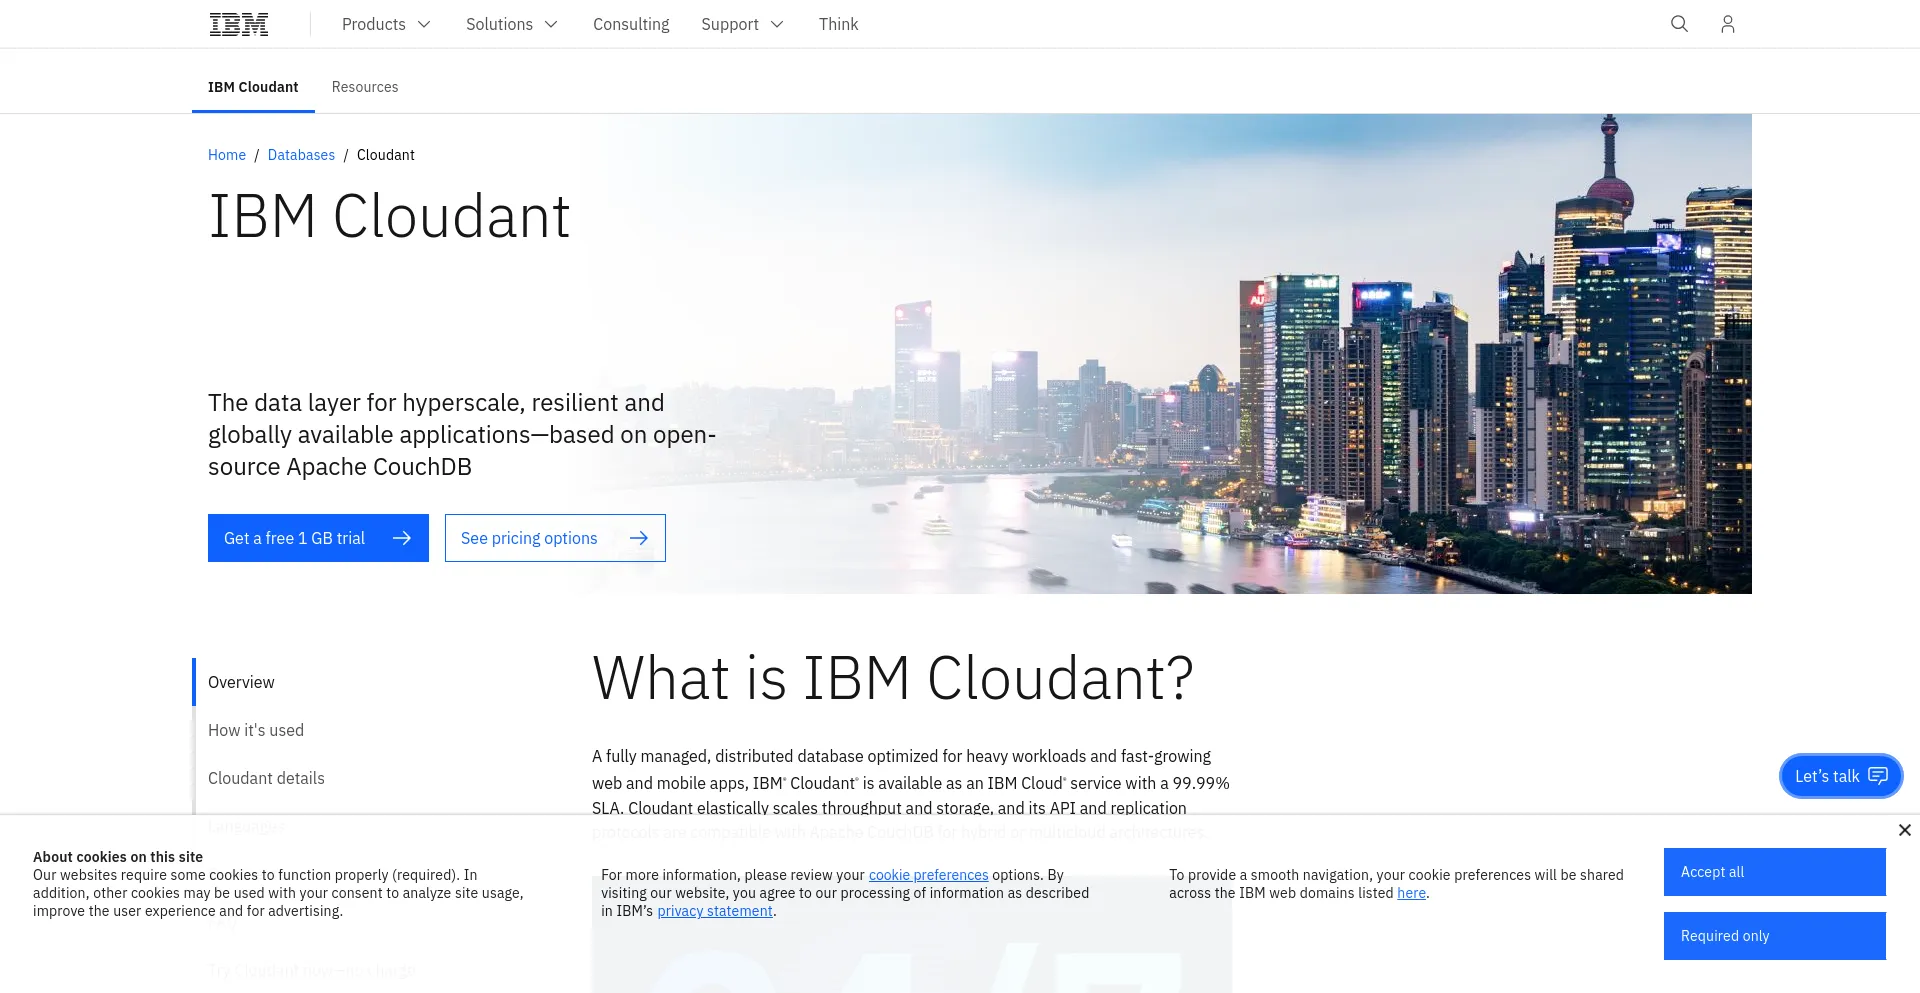
Task: Open the cookie preferences link
Action: [928, 875]
